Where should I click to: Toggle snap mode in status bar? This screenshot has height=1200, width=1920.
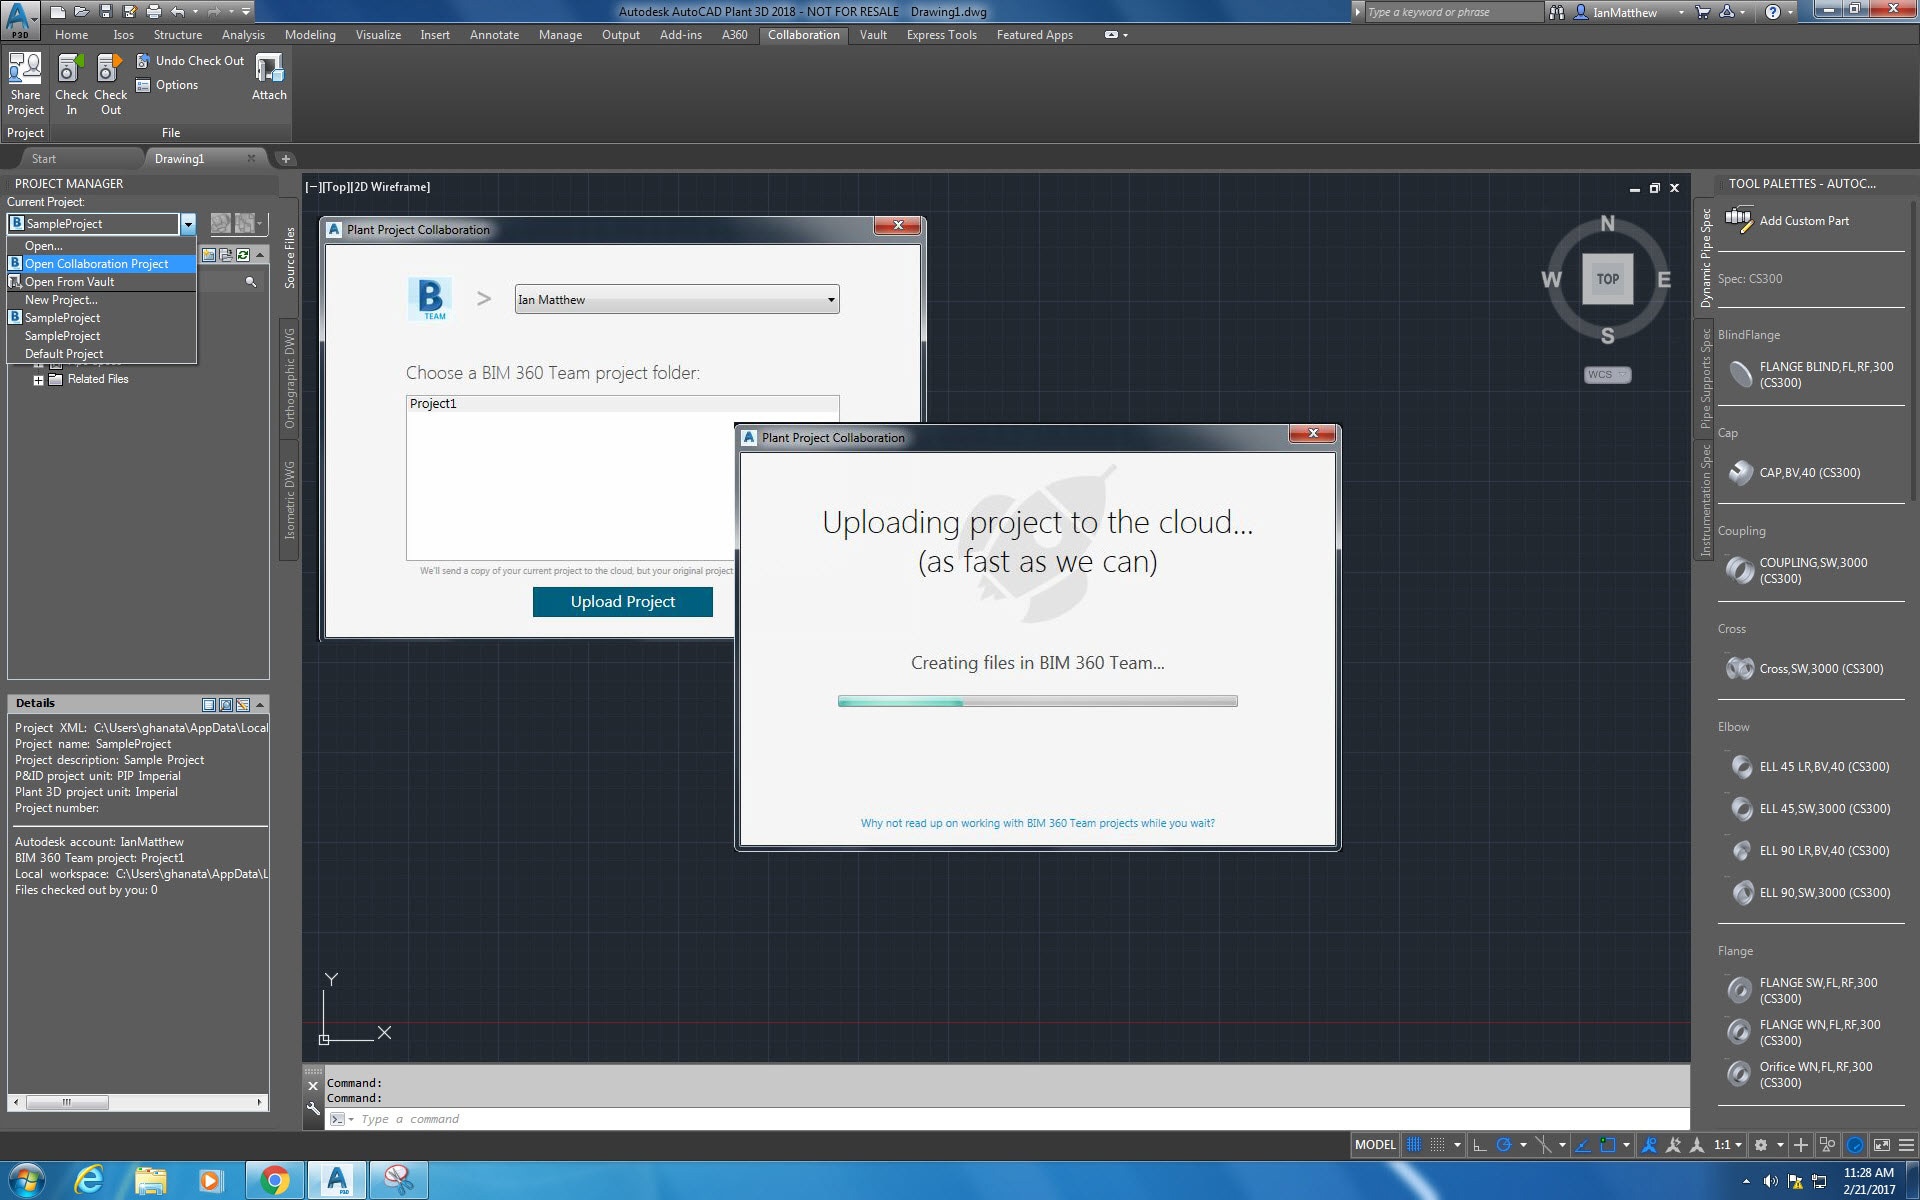point(1438,1145)
